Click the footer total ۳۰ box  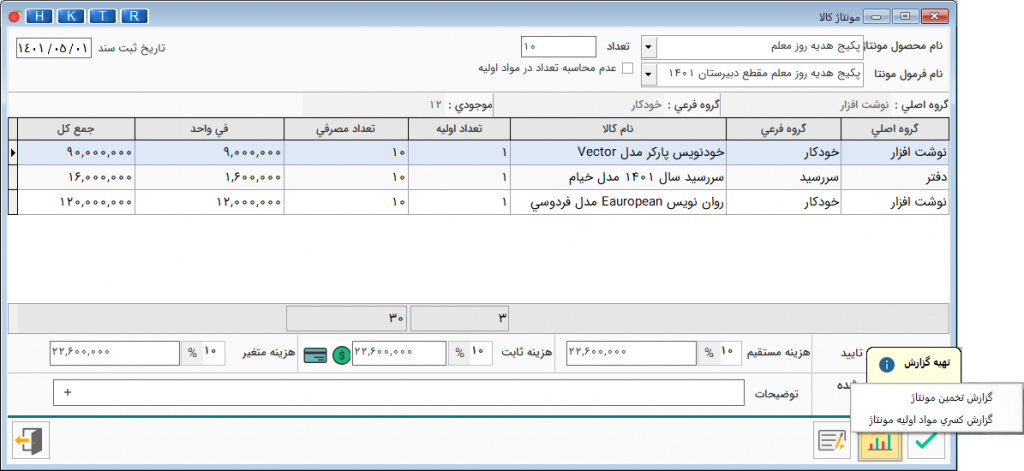(347, 318)
